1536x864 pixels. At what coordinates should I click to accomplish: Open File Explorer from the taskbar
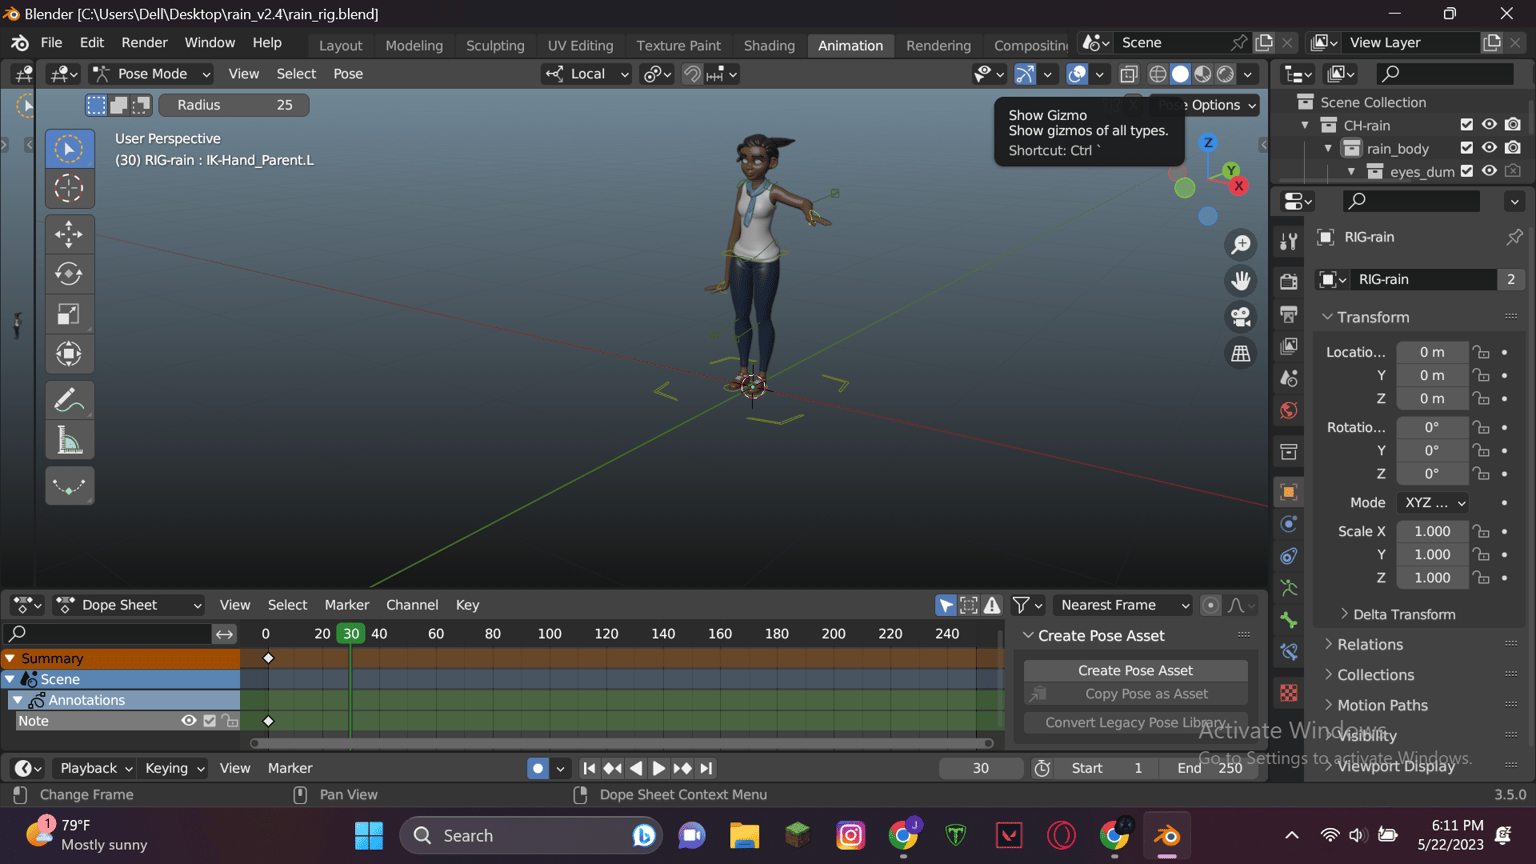click(x=744, y=835)
